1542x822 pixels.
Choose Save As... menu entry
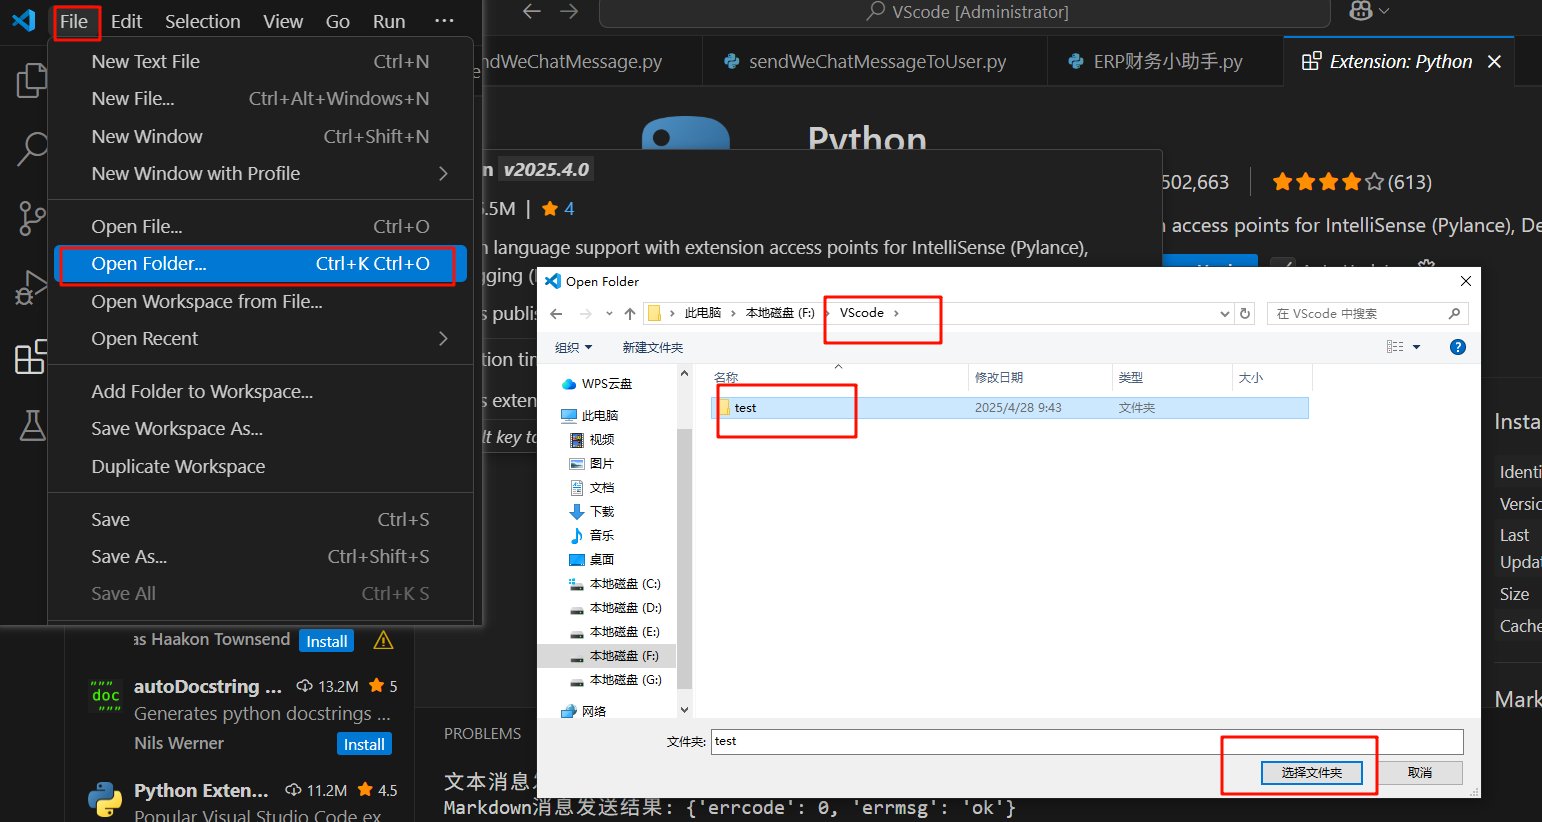(x=260, y=557)
